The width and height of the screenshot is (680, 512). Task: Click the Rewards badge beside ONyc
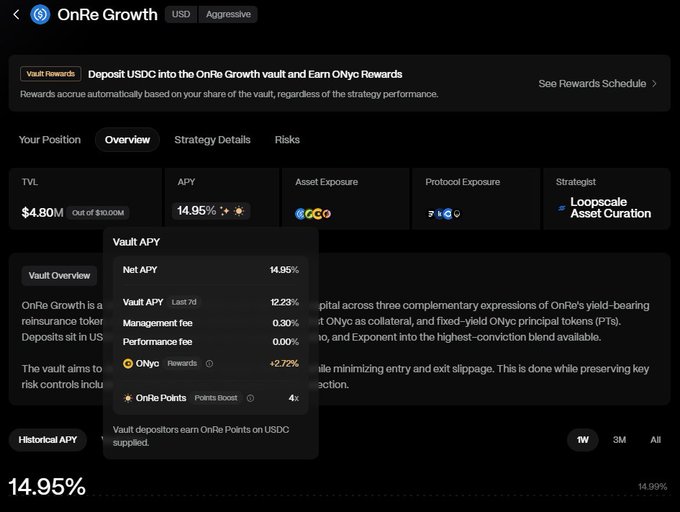(182, 363)
